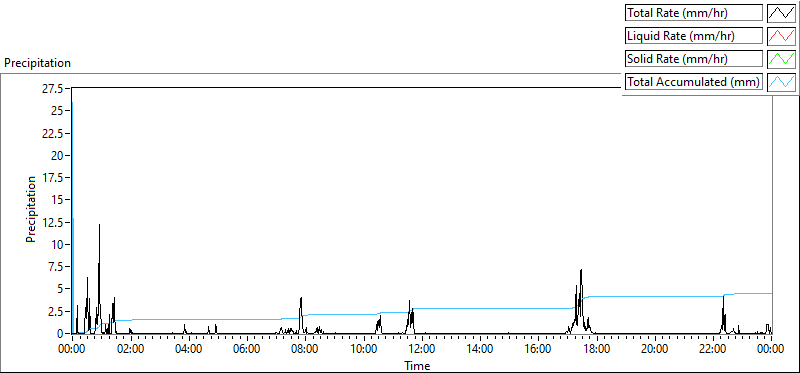Viewport: 800px width, 373px height.
Task: Click the Liquid Rate red line swatch
Action: (781, 36)
